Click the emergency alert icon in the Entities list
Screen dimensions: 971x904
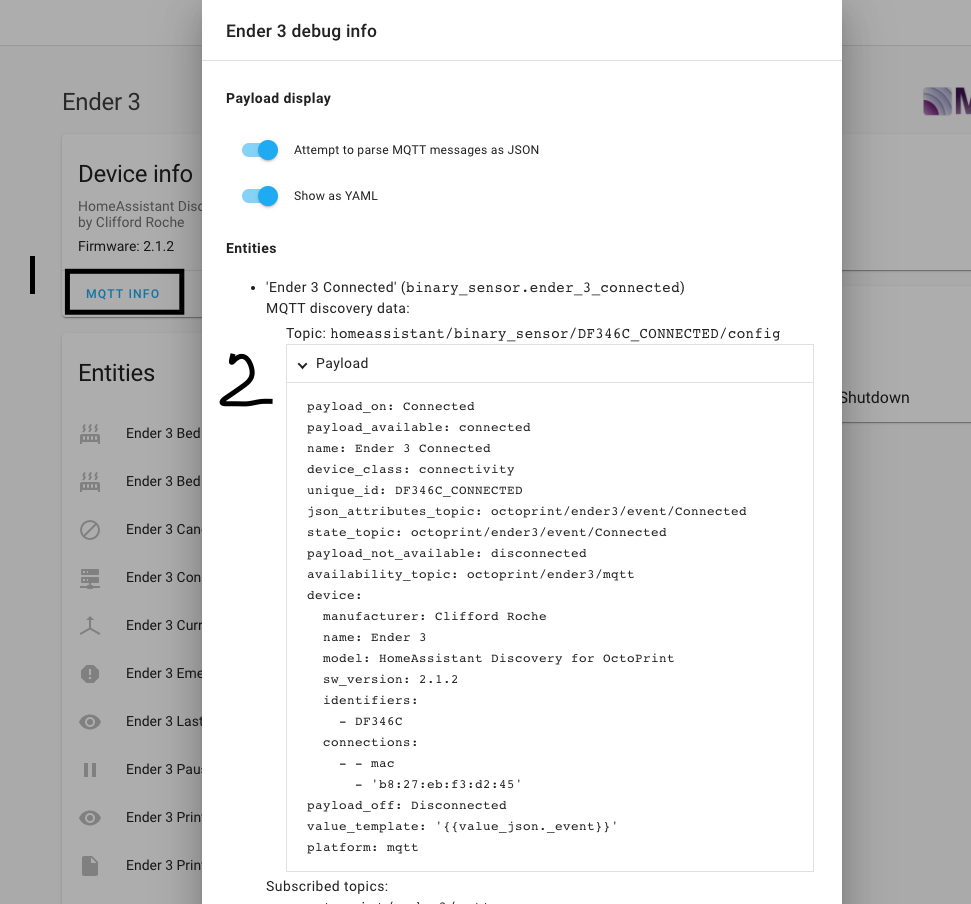click(x=89, y=673)
